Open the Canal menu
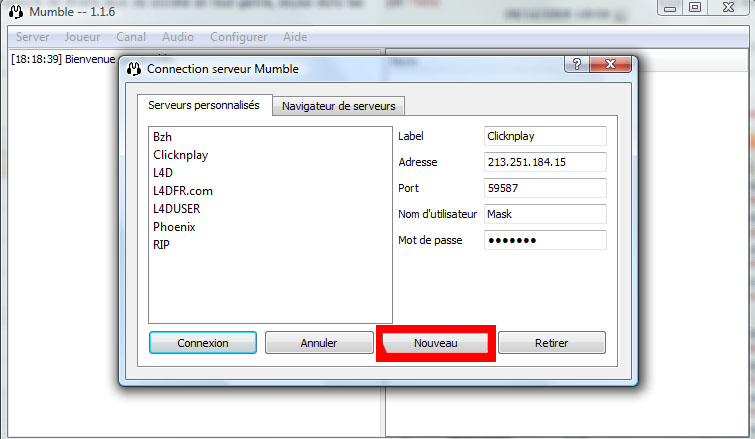 pos(130,37)
